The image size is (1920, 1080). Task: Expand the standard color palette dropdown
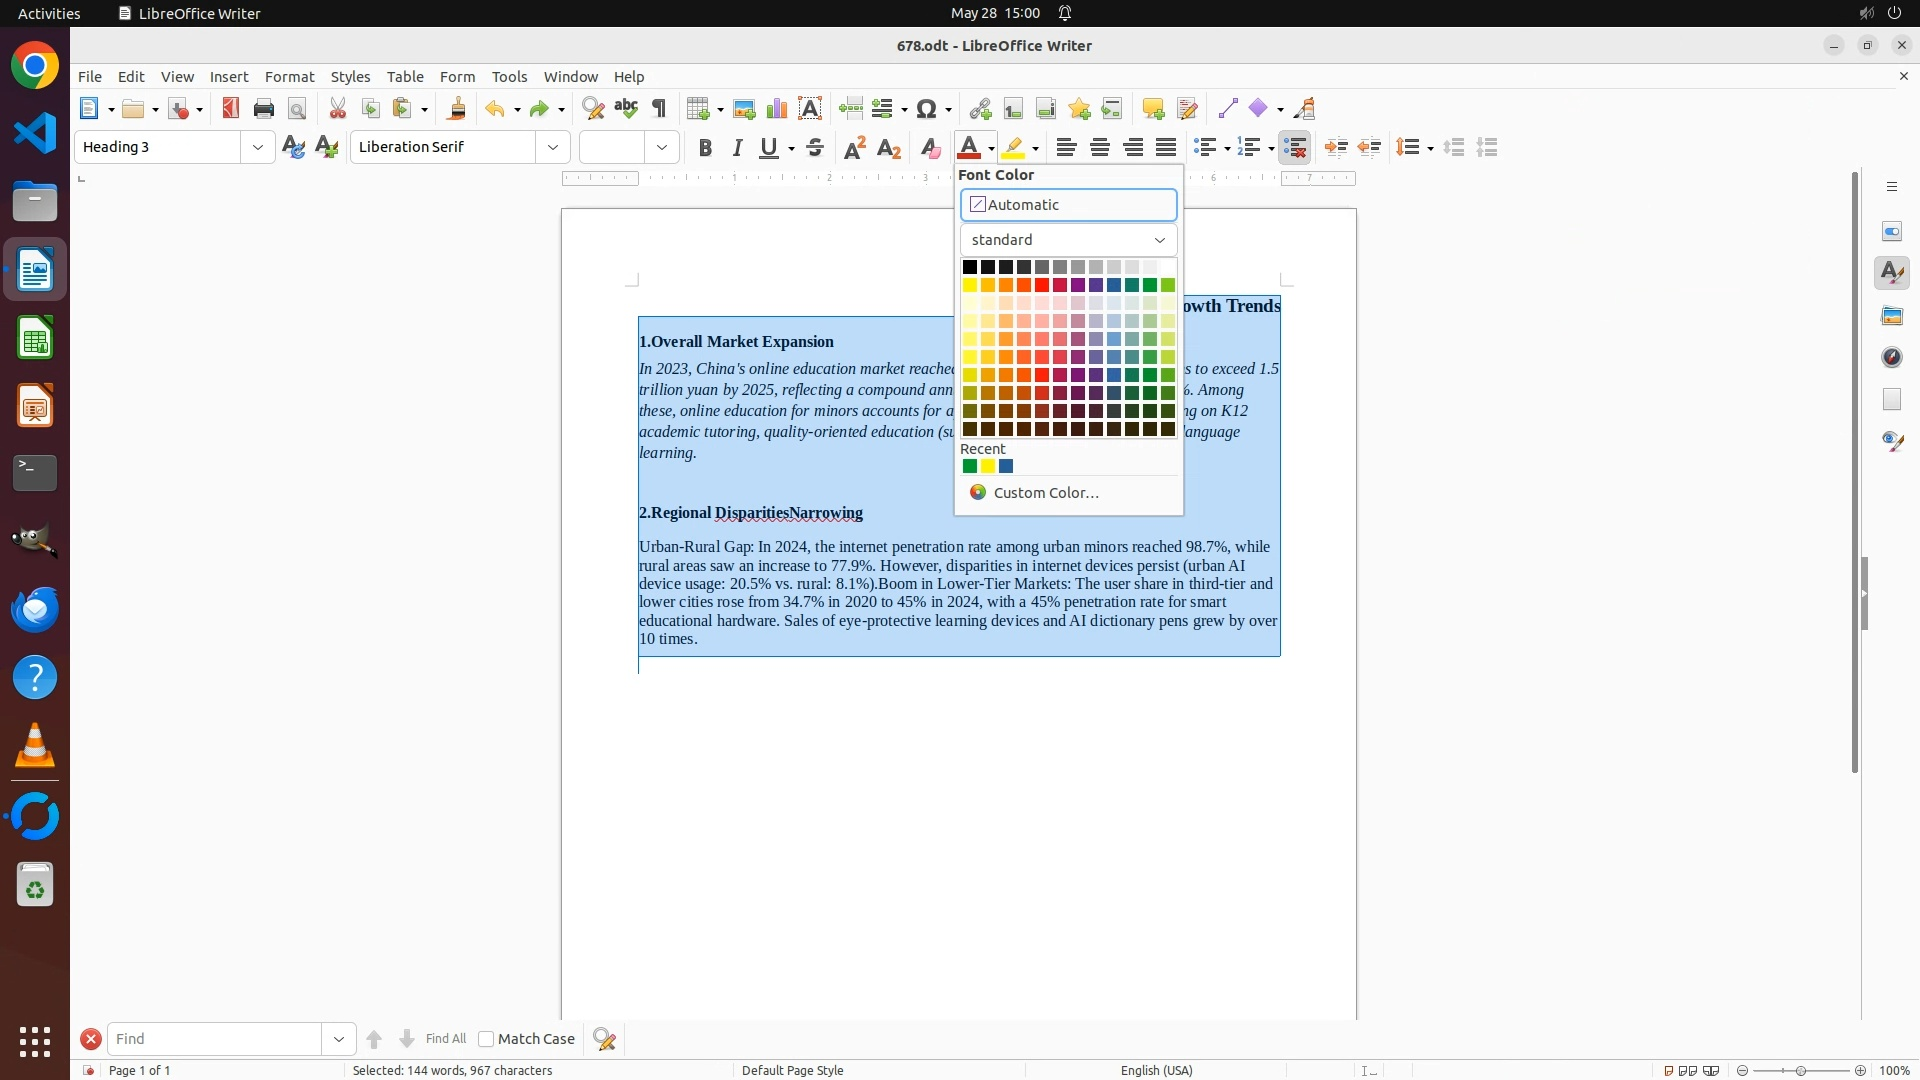[x=1068, y=240]
